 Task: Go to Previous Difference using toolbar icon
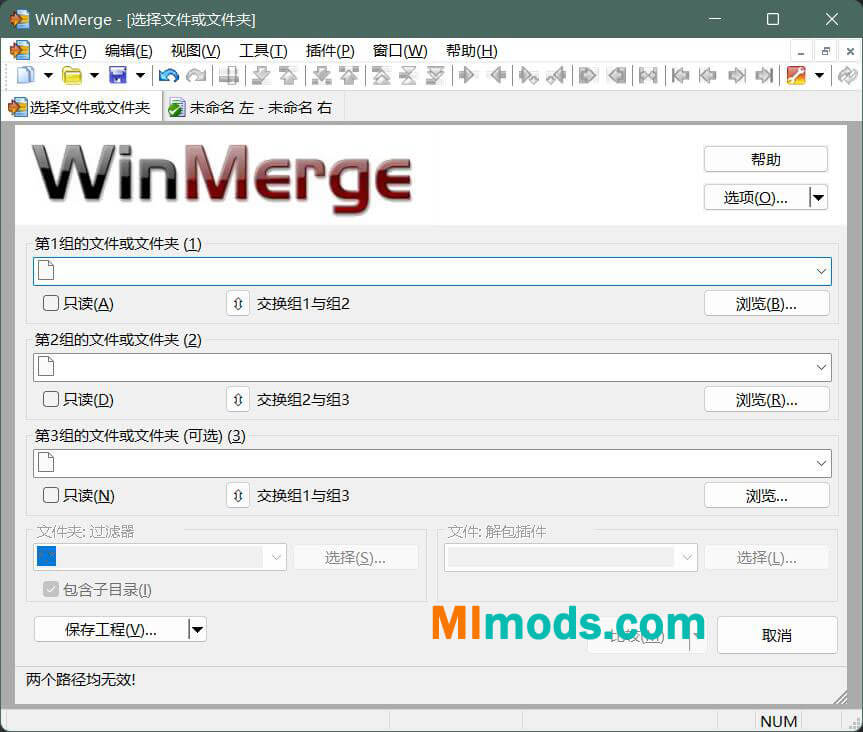[288, 75]
